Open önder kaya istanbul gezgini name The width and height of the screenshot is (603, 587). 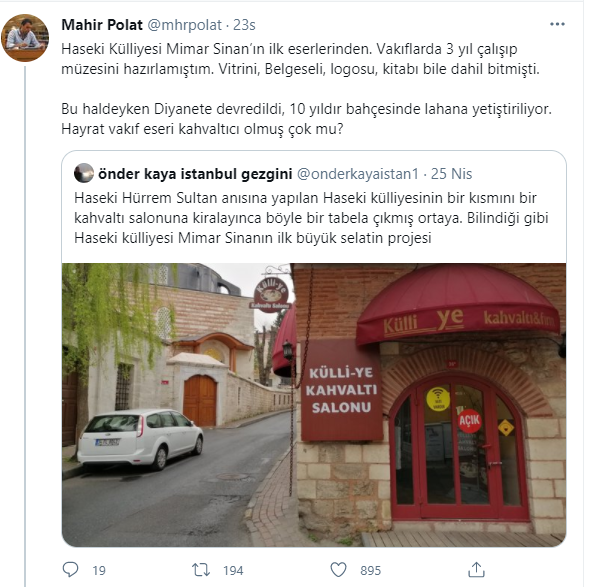[195, 174]
